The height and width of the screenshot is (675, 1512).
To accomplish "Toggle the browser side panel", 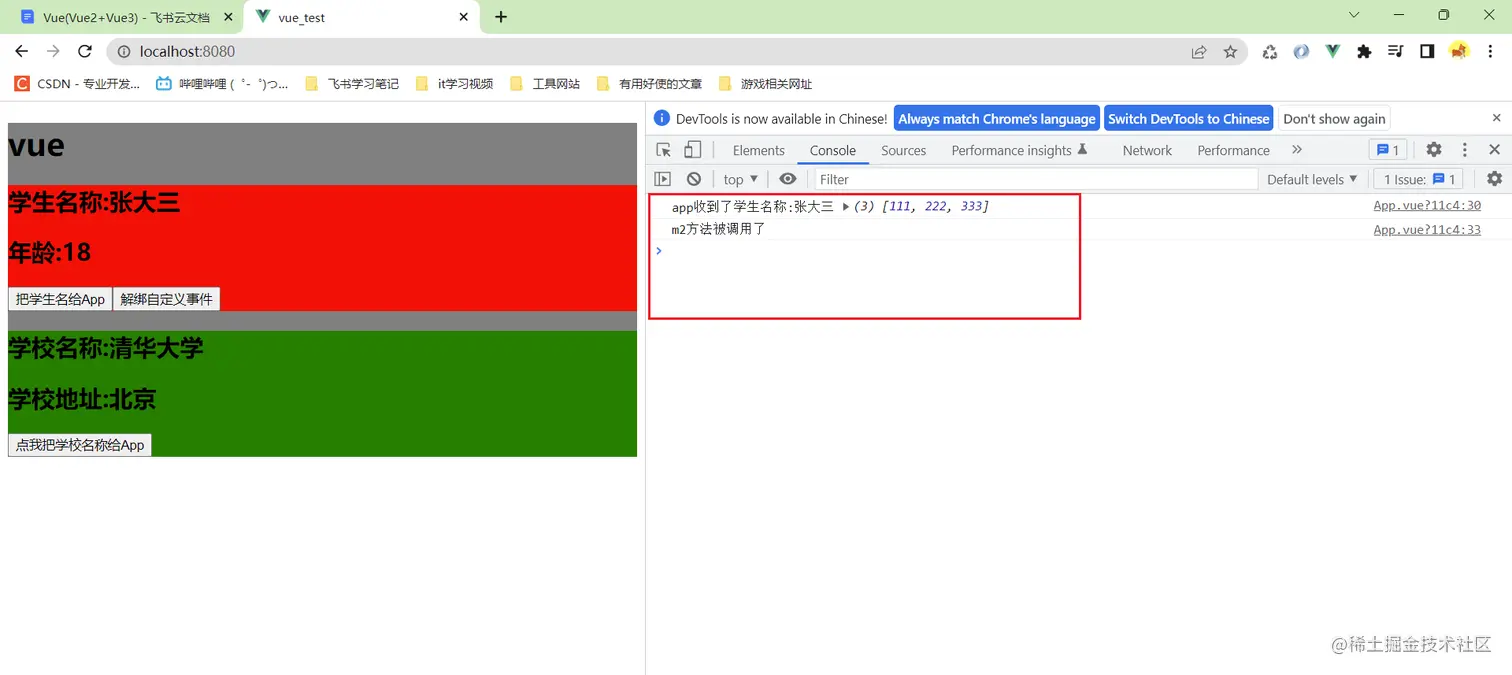I will pos(1427,52).
